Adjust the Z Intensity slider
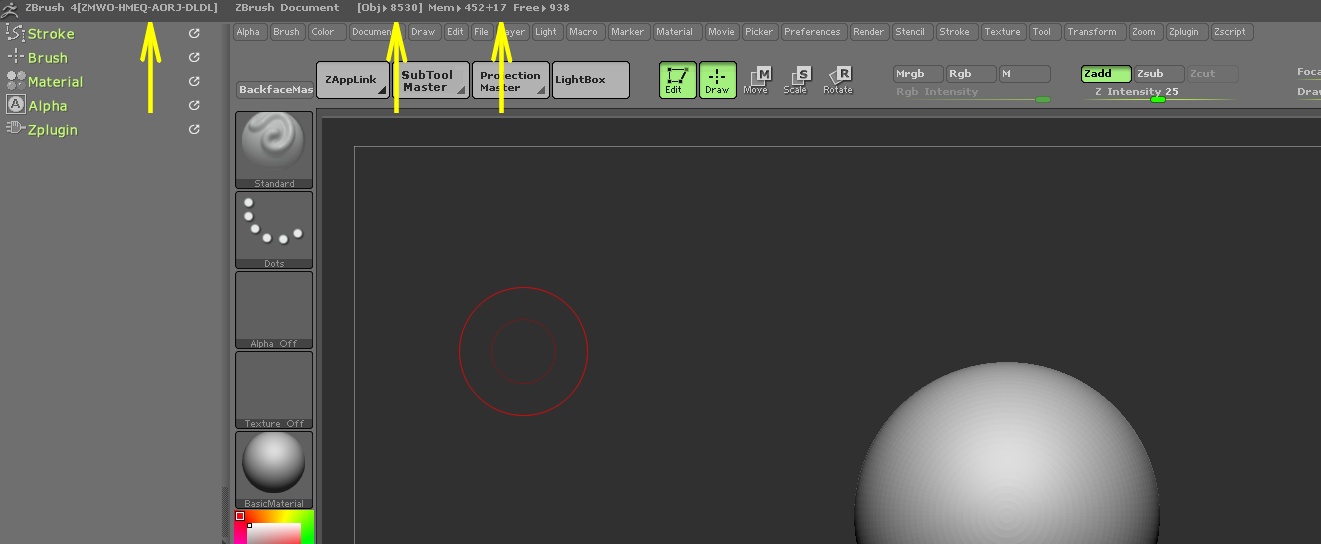The height and width of the screenshot is (544, 1321). [x=1159, y=93]
